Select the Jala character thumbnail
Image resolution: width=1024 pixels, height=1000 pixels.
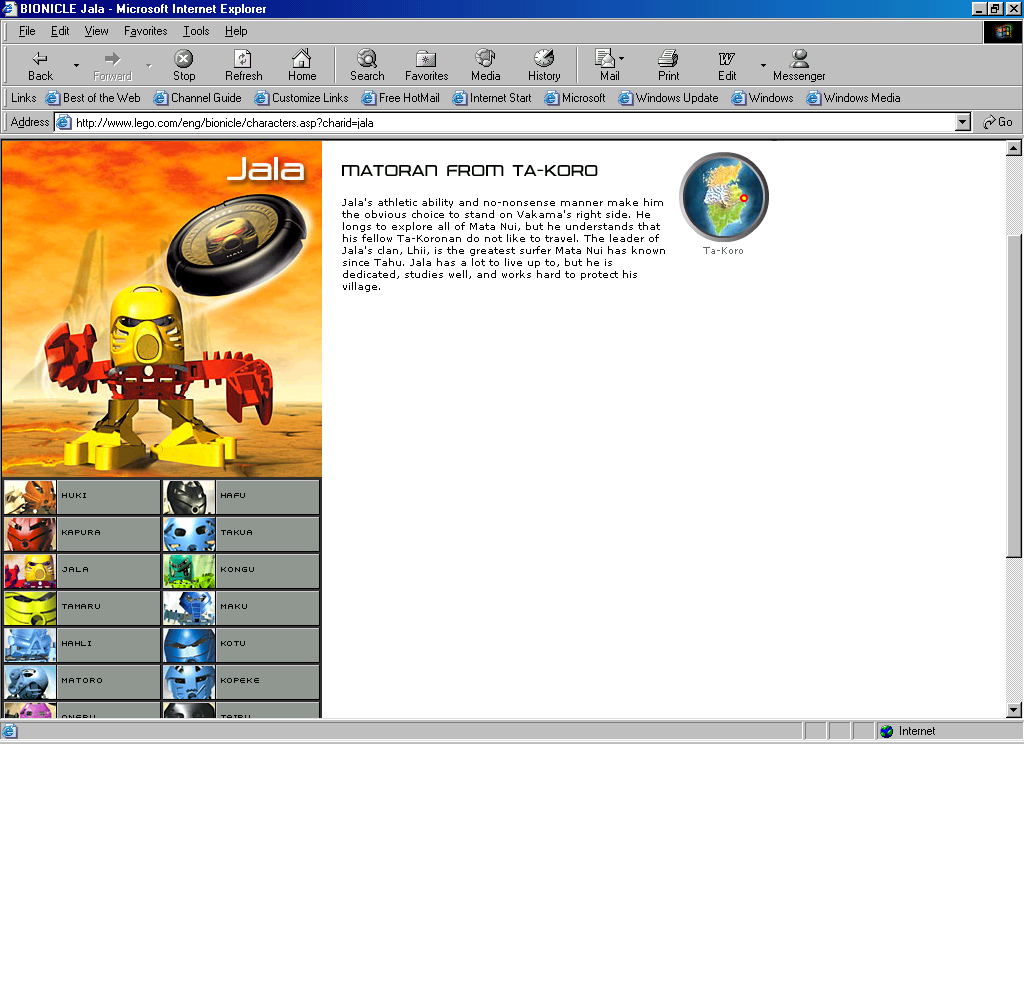30,571
